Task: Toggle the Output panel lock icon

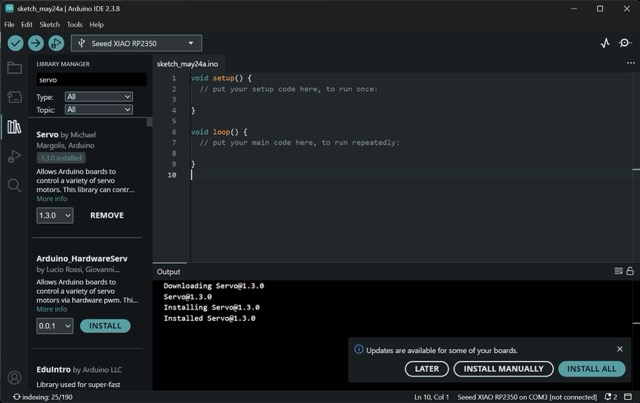Action: click(630, 271)
